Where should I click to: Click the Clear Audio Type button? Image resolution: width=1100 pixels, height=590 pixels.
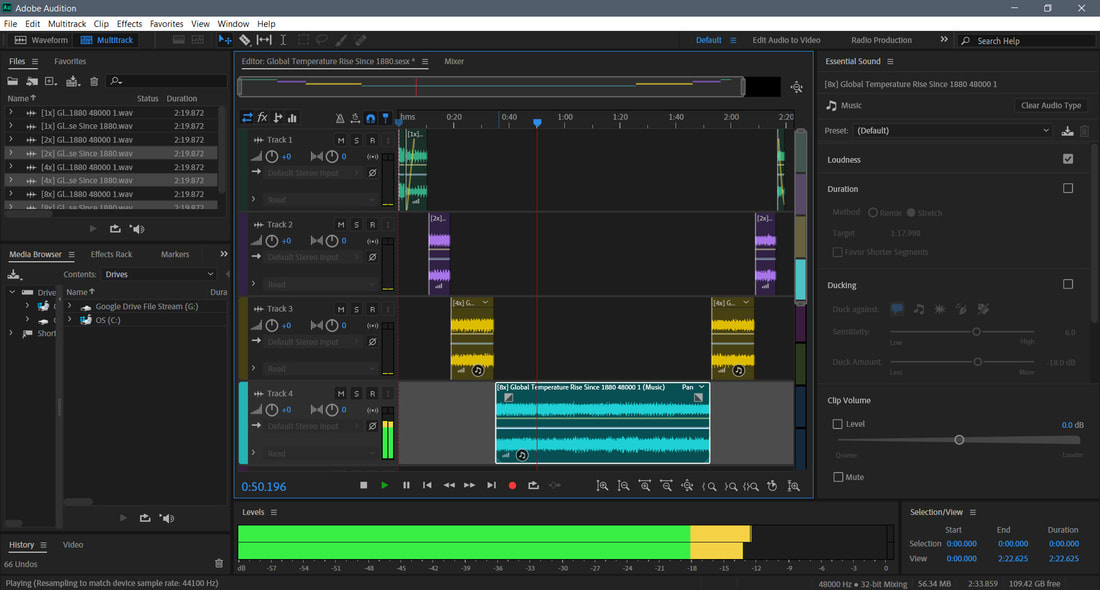(x=1051, y=105)
